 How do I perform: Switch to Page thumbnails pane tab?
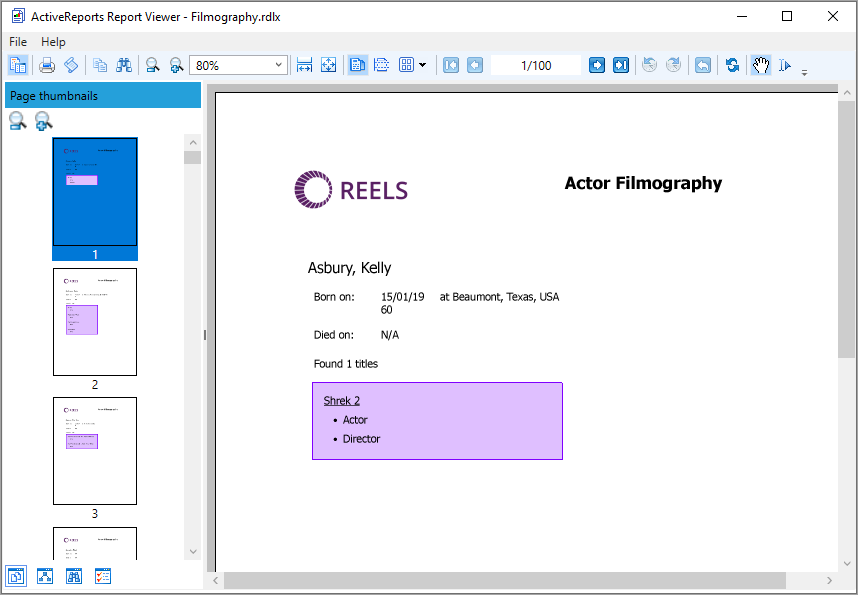16,576
